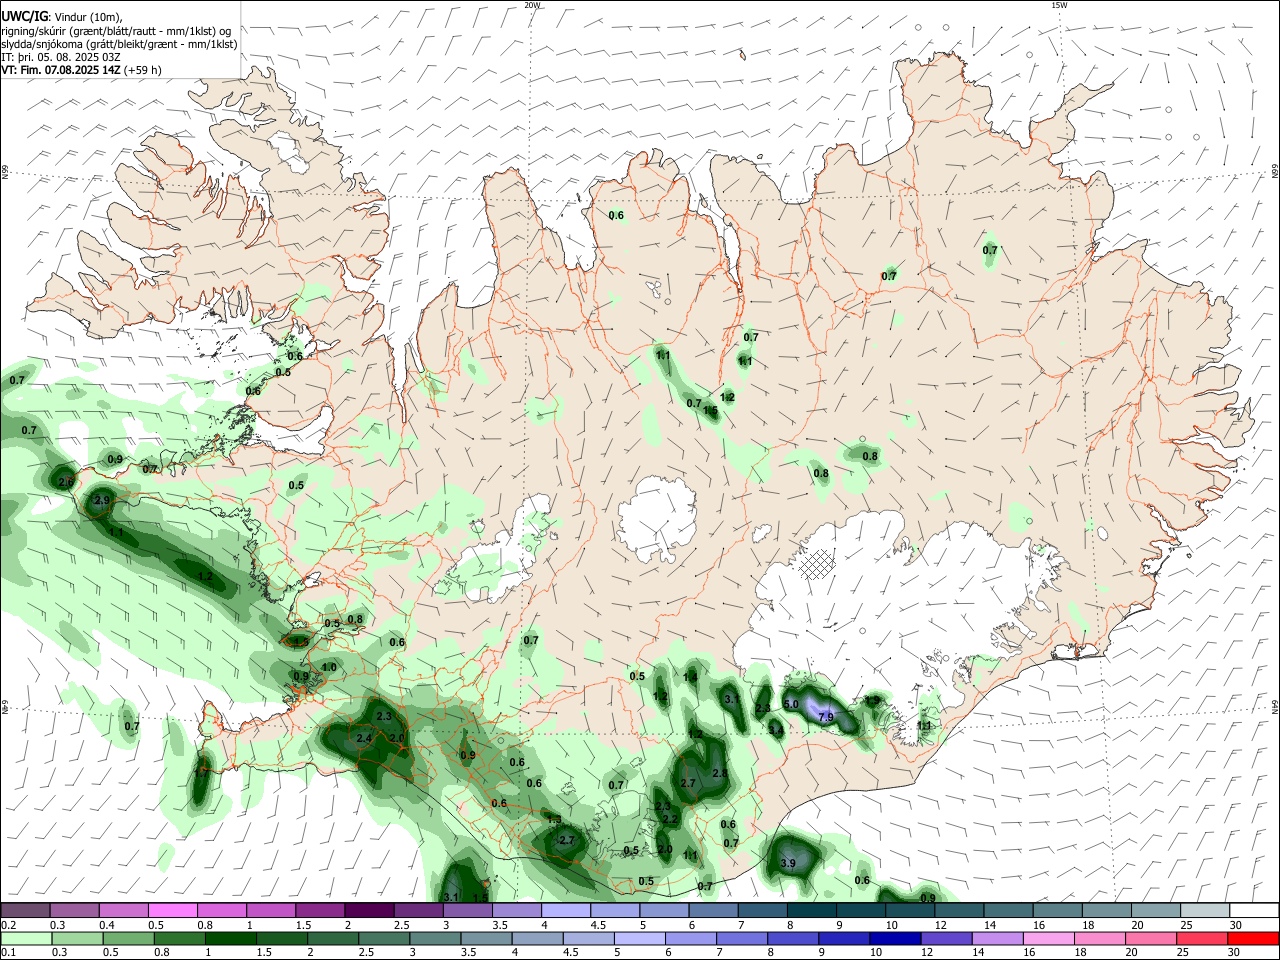Click the 0.4 label on the colour scale
Viewport: 1280px width, 960px height.
pos(107,925)
